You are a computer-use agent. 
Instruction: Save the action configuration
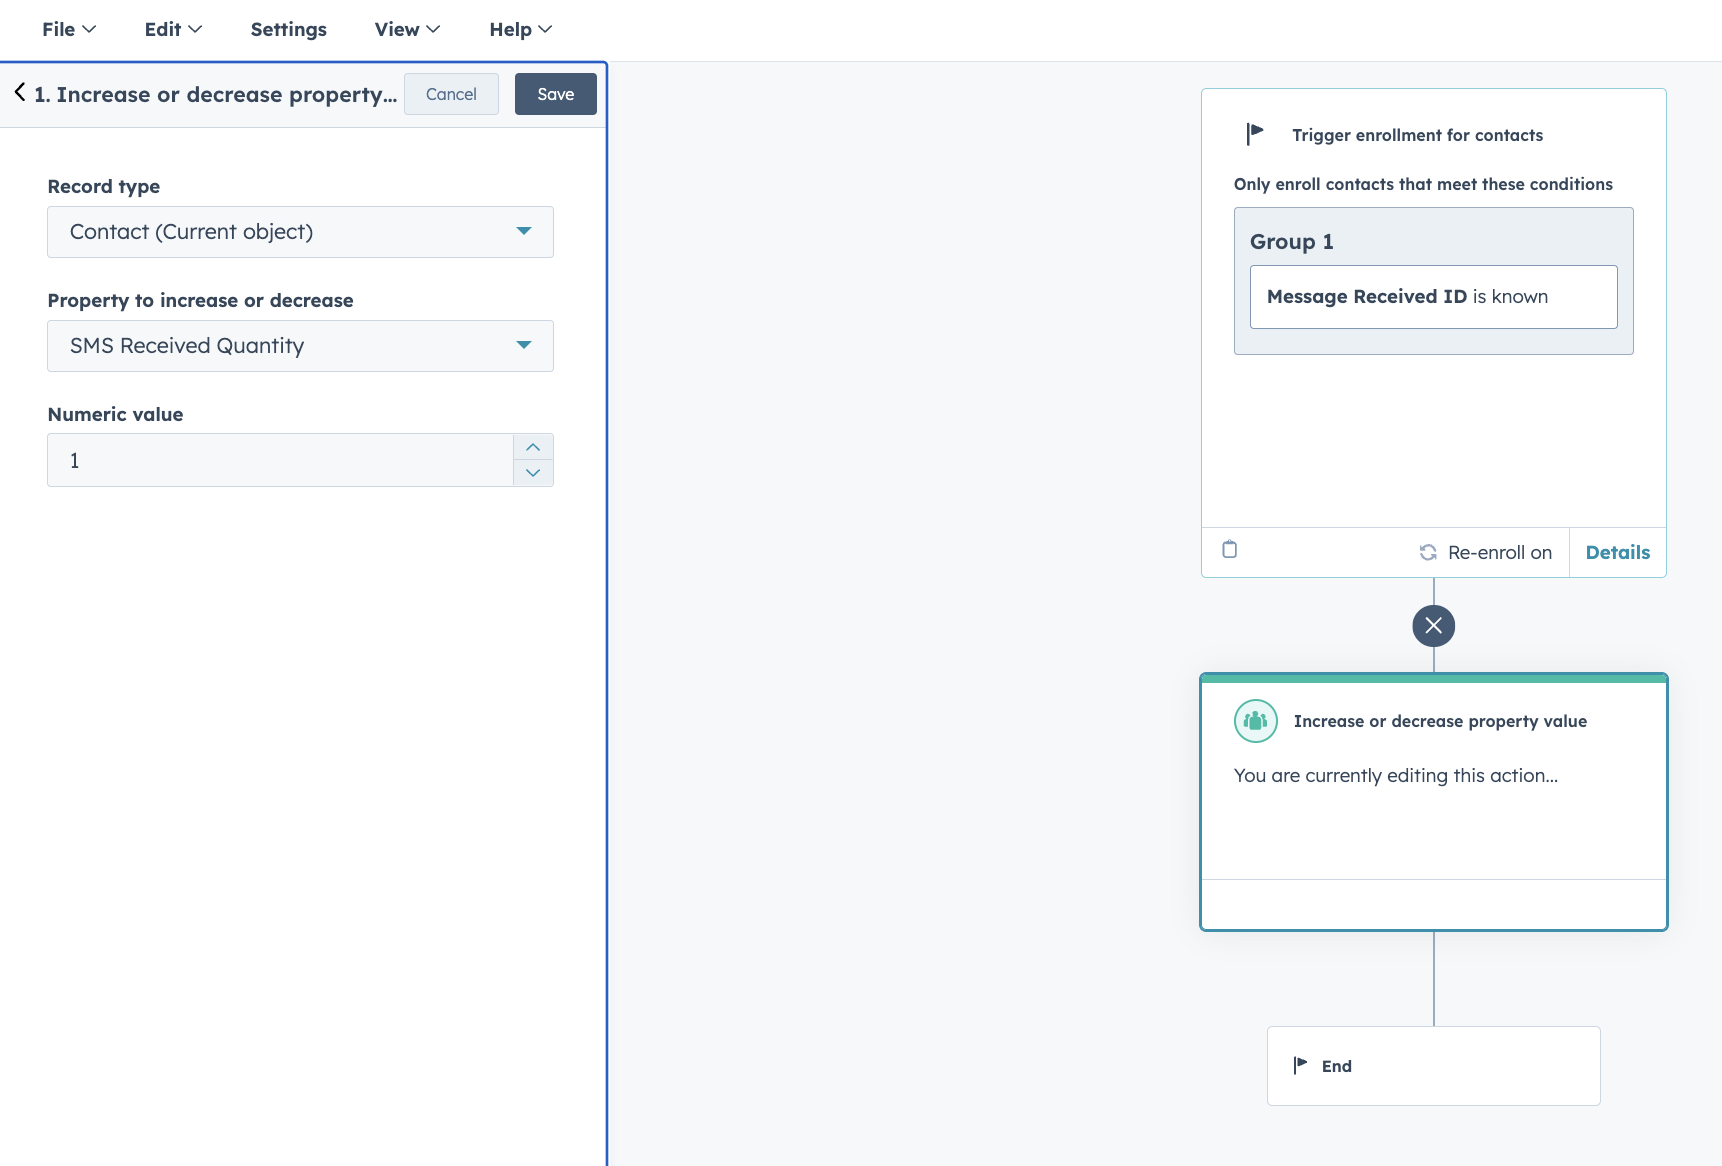[x=555, y=93]
